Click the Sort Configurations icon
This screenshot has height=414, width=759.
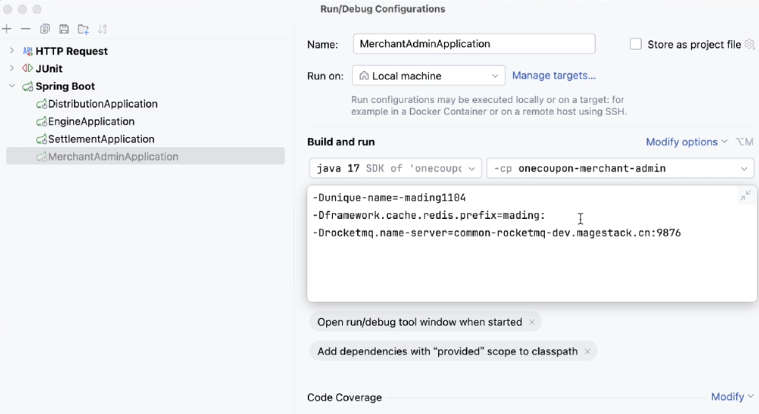tap(103, 30)
